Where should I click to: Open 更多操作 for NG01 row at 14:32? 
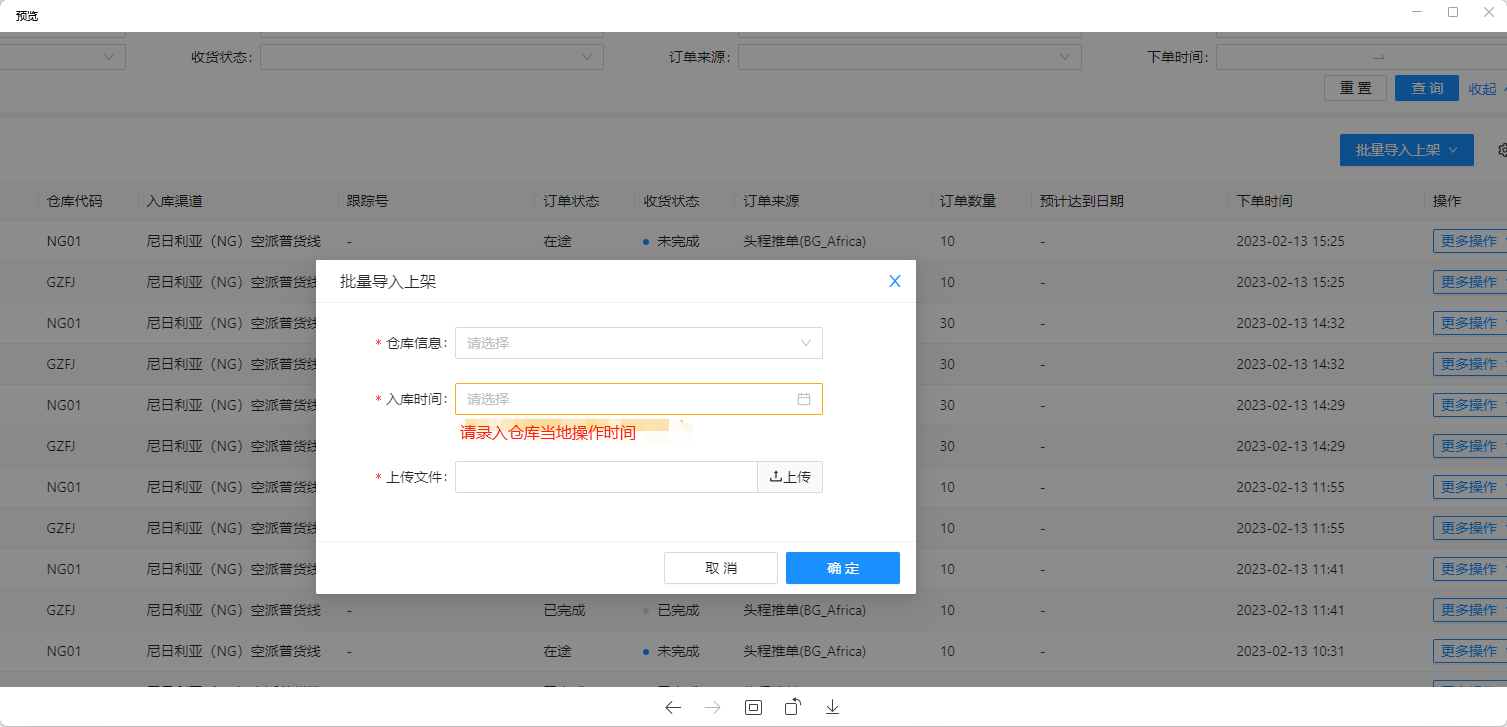1469,323
